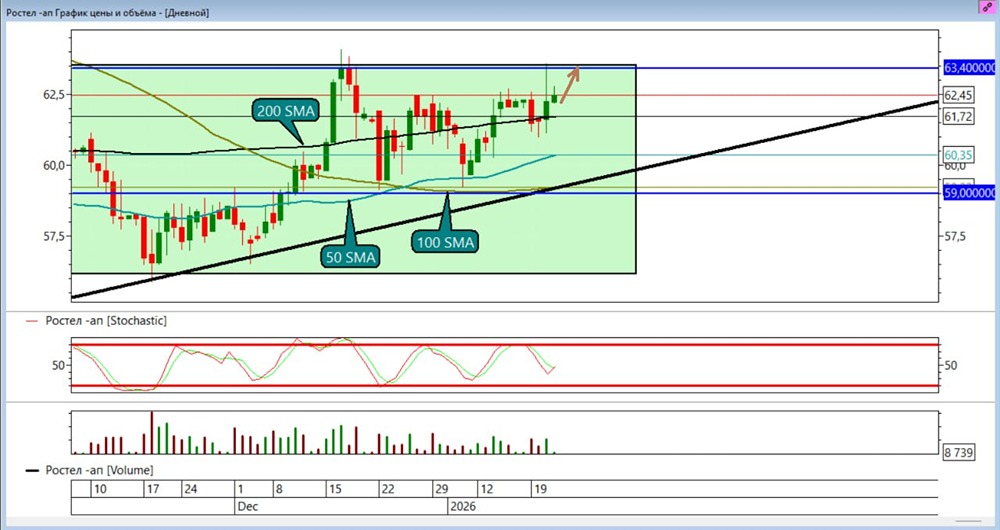The image size is (1000, 530).
Task: Click the pink chain link icon
Action: [987, 8]
